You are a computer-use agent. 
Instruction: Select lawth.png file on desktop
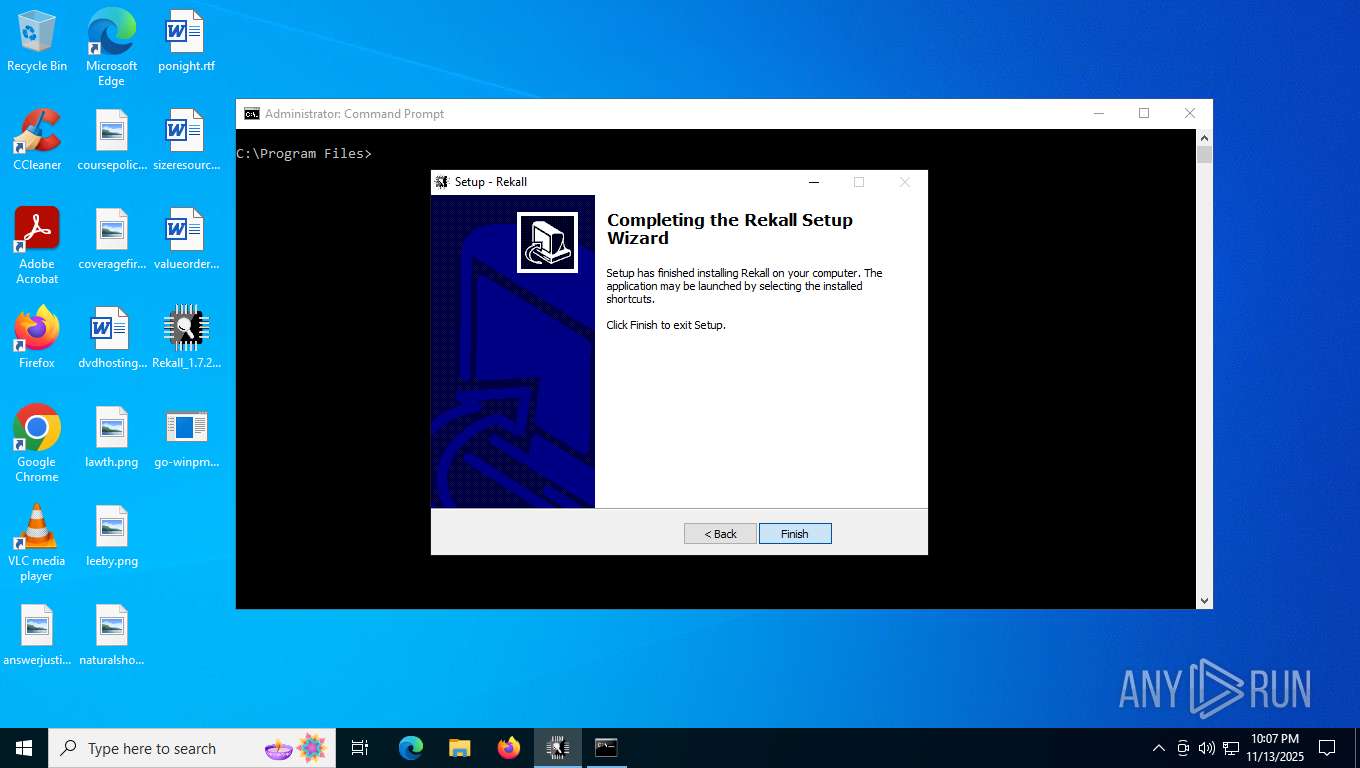click(112, 437)
